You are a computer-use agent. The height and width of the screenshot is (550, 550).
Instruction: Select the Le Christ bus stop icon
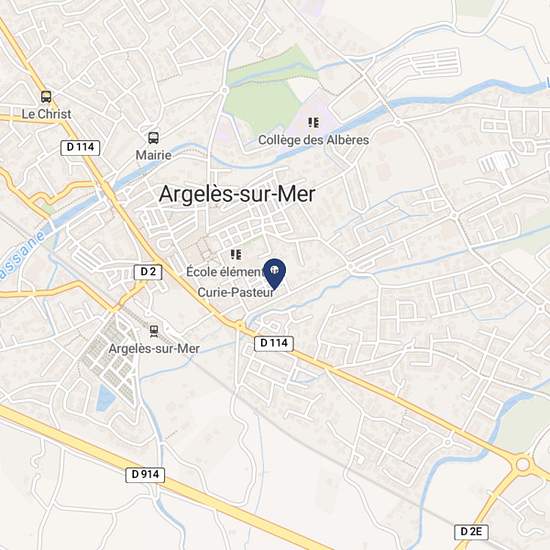(46, 96)
